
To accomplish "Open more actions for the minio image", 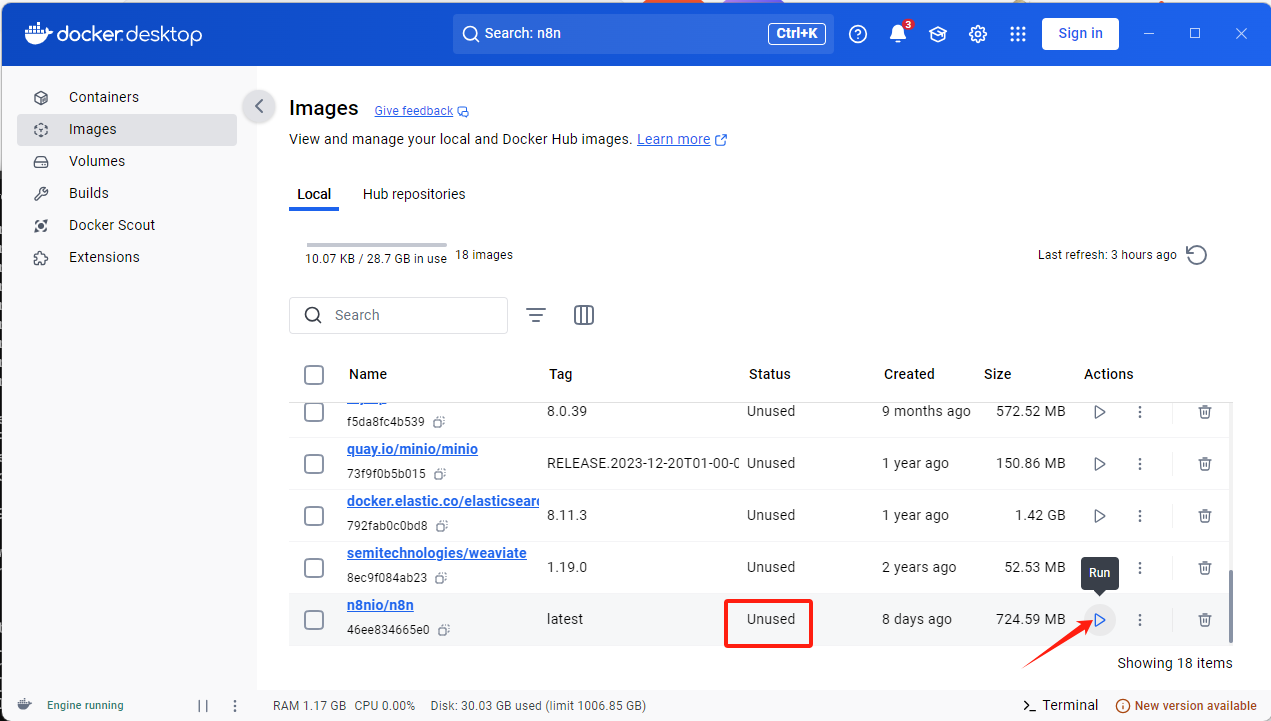I will tap(1140, 464).
